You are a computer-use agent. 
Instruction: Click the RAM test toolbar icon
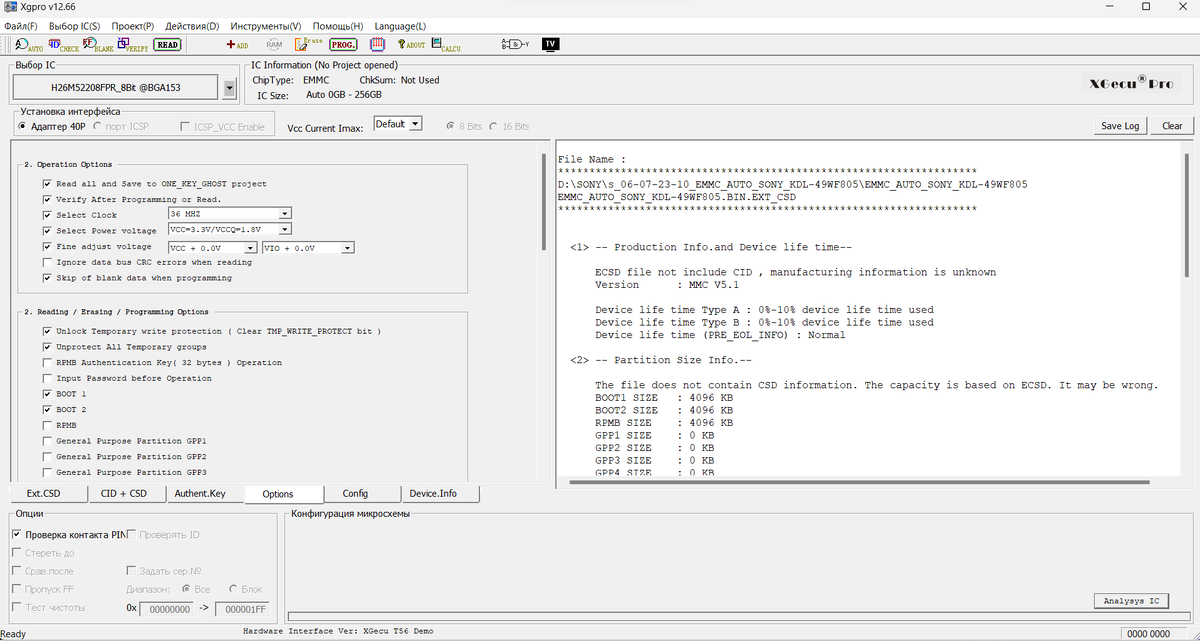coord(273,44)
